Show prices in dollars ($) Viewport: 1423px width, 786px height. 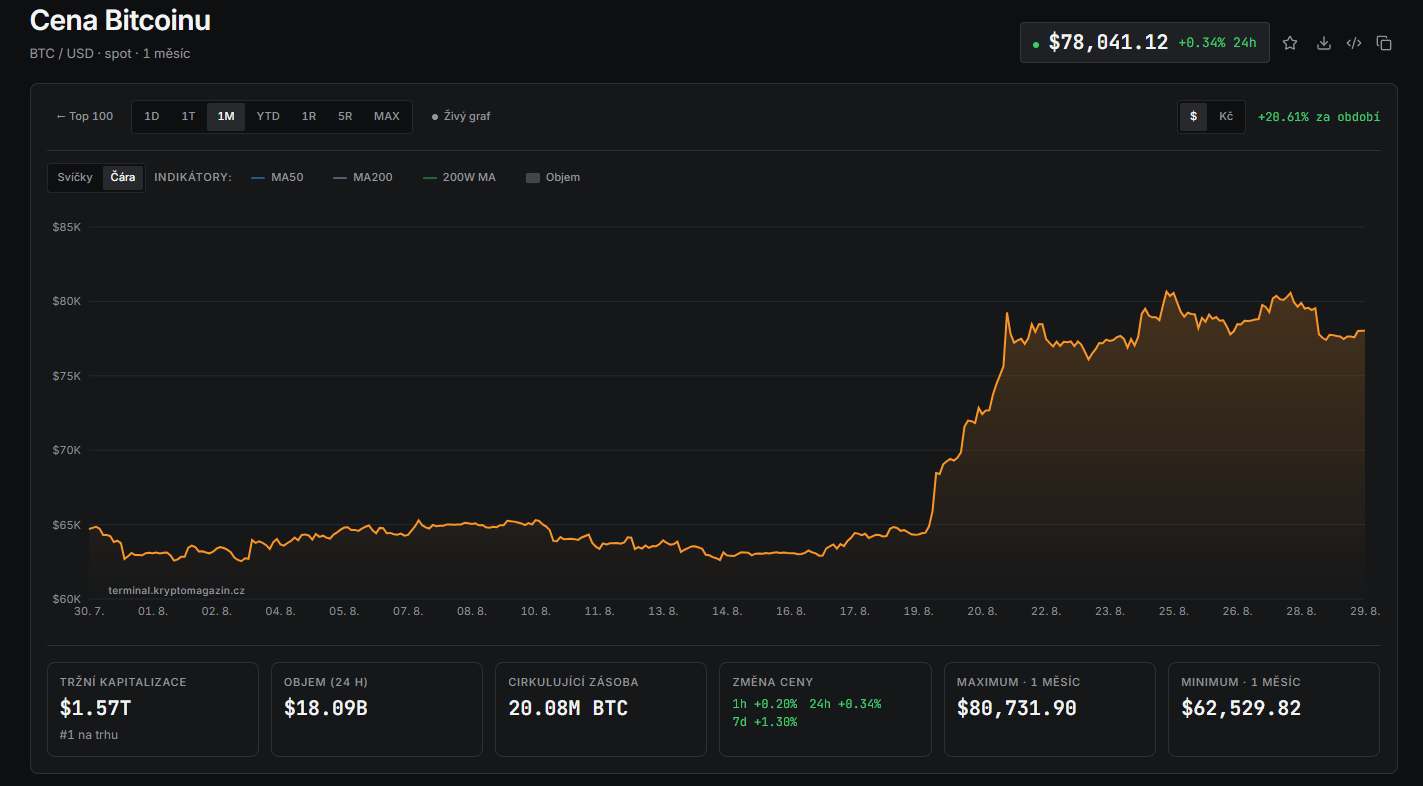click(1193, 116)
